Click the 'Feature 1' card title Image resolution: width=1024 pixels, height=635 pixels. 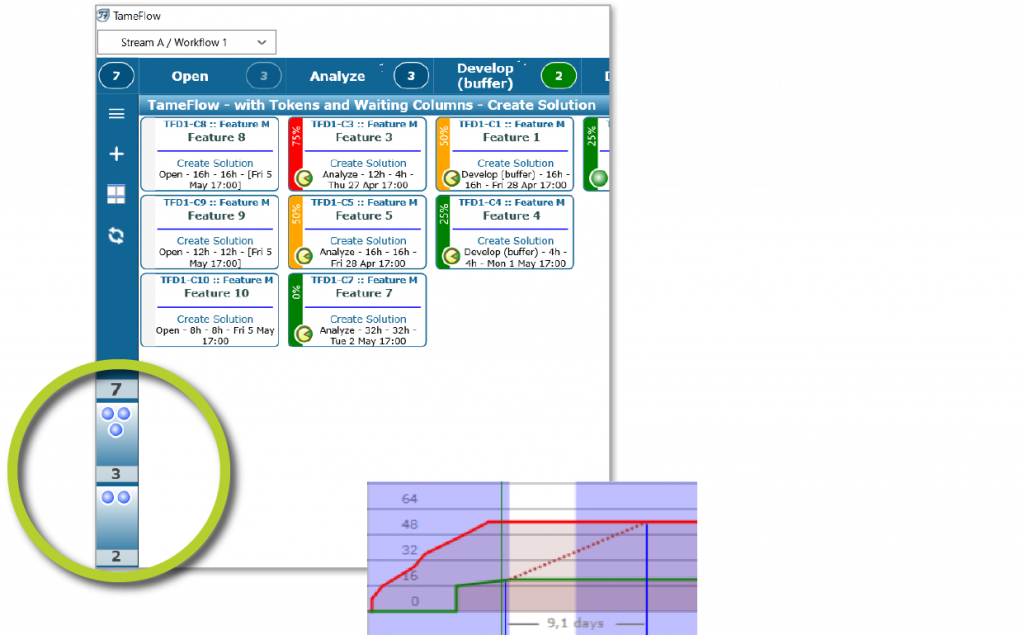click(x=511, y=137)
